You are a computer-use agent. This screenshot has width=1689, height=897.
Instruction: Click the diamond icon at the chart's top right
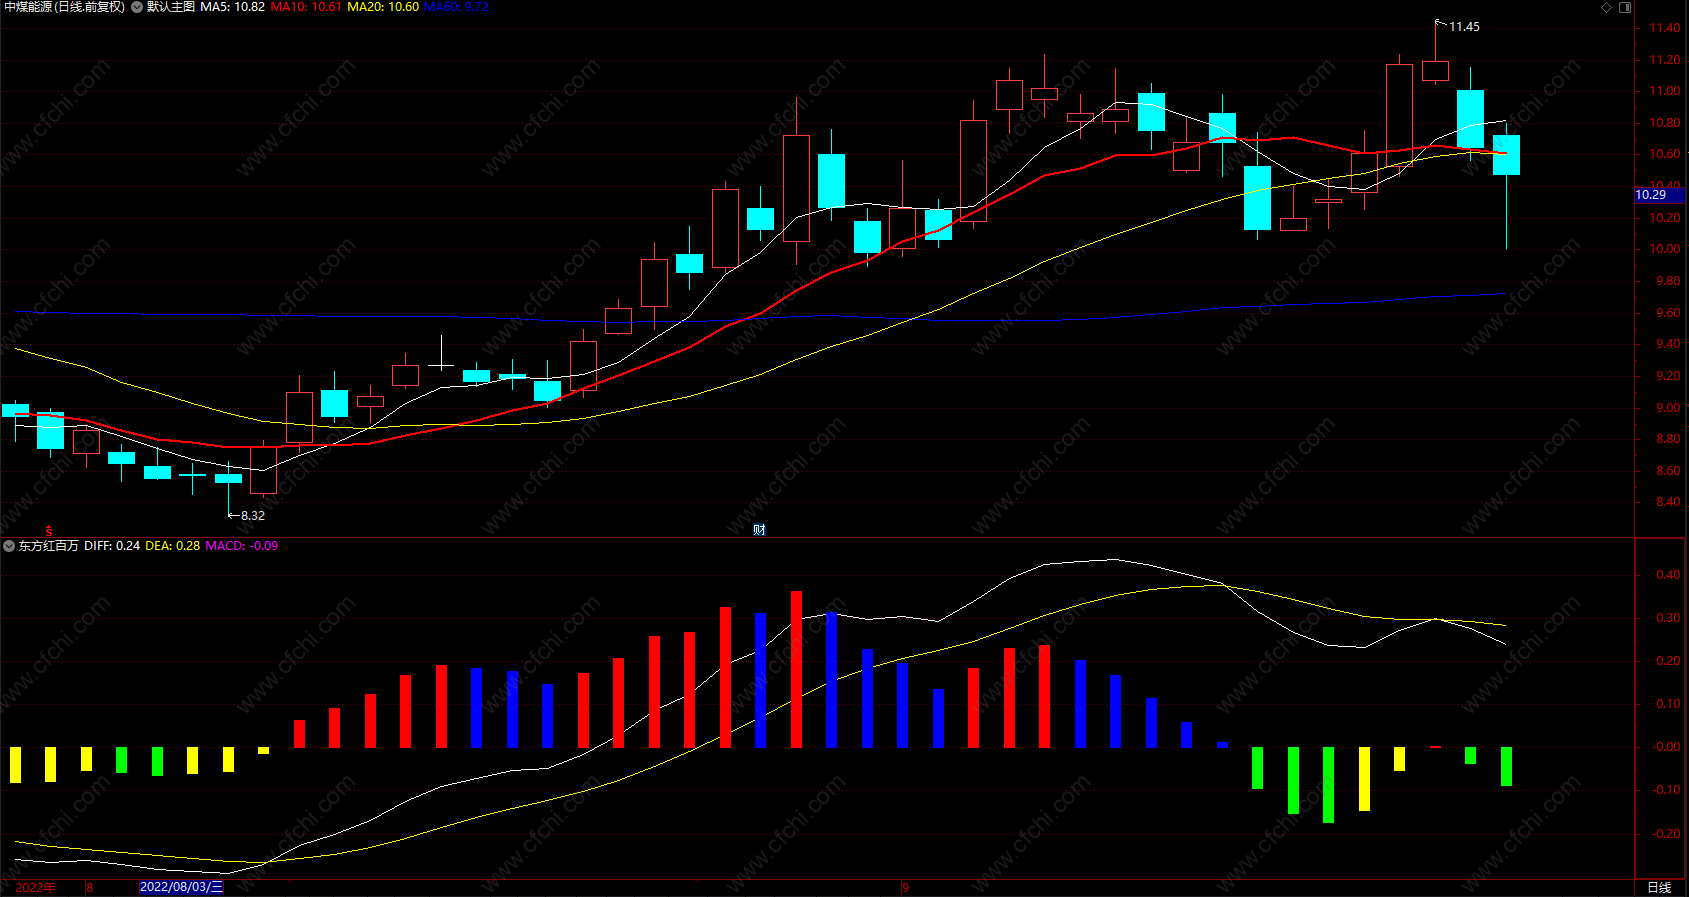(1607, 7)
